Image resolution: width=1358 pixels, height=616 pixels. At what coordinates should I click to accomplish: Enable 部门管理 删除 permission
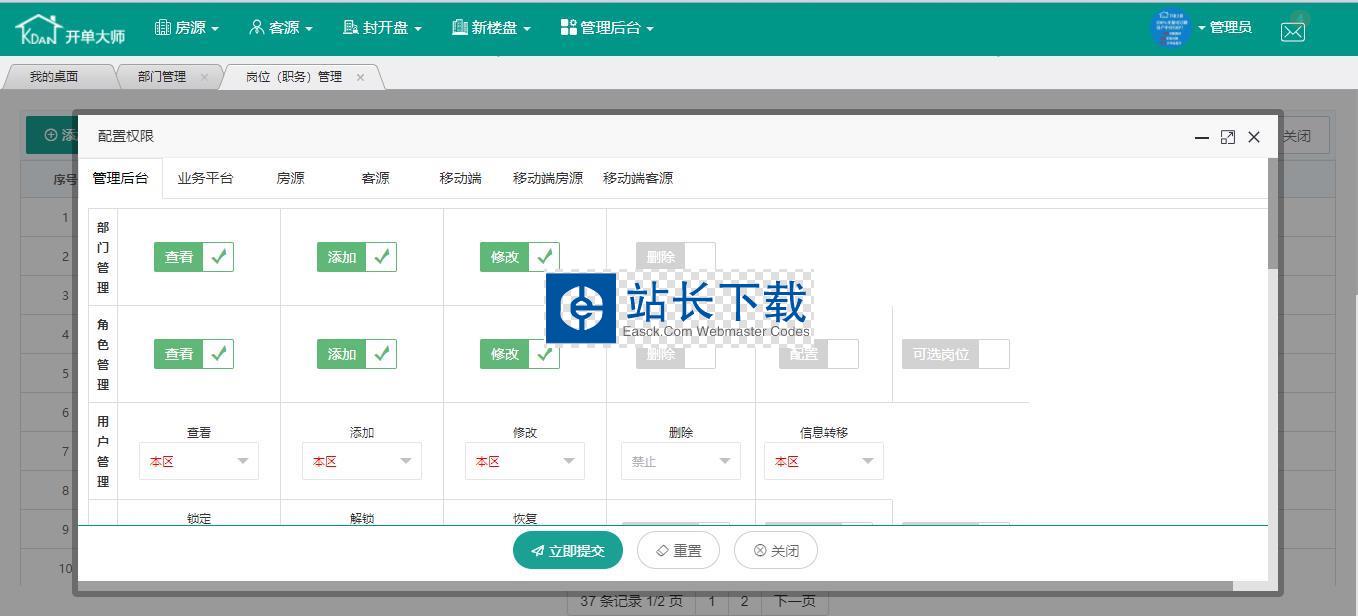[675, 257]
